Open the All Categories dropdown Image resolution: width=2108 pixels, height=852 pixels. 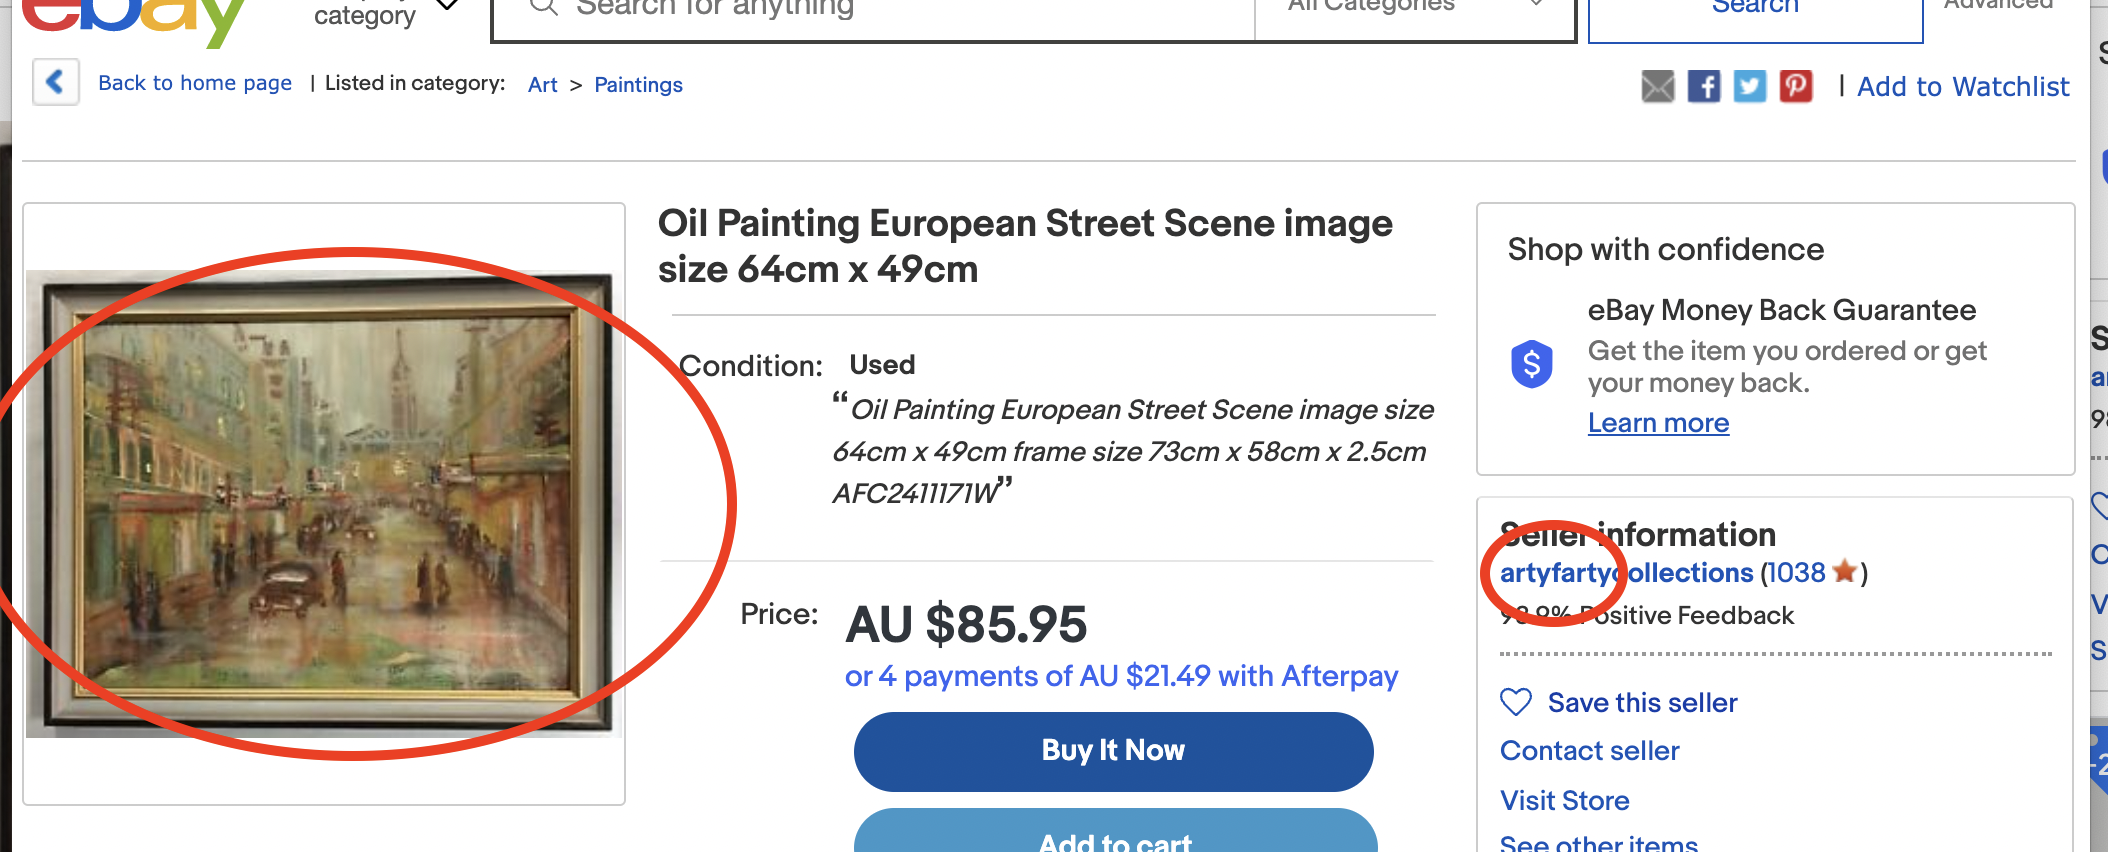point(1414,8)
